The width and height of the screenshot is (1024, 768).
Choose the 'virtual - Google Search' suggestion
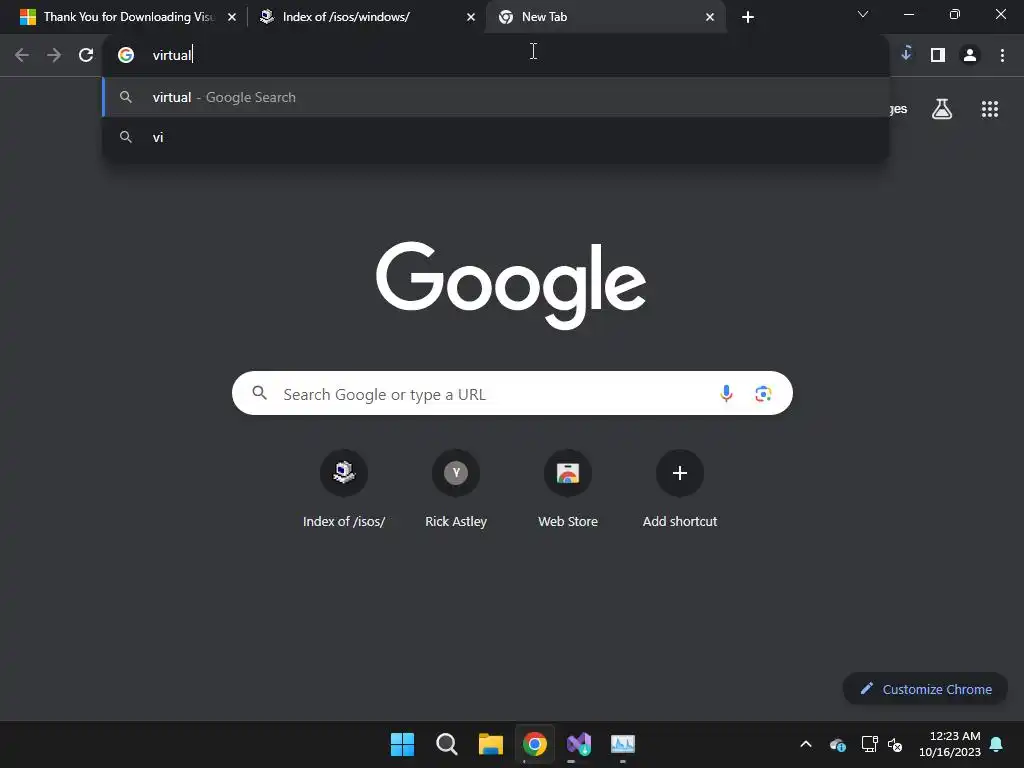pyautogui.click(x=496, y=97)
